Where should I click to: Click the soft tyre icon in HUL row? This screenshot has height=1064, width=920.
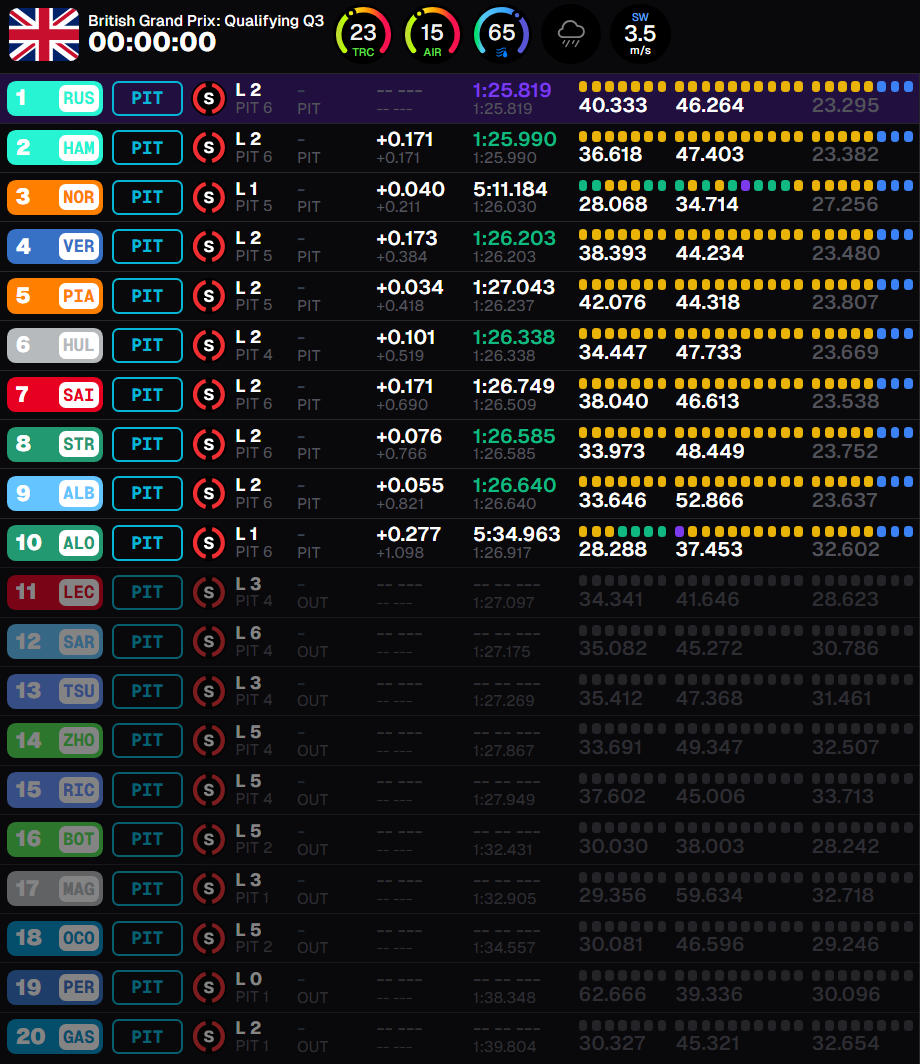click(208, 345)
